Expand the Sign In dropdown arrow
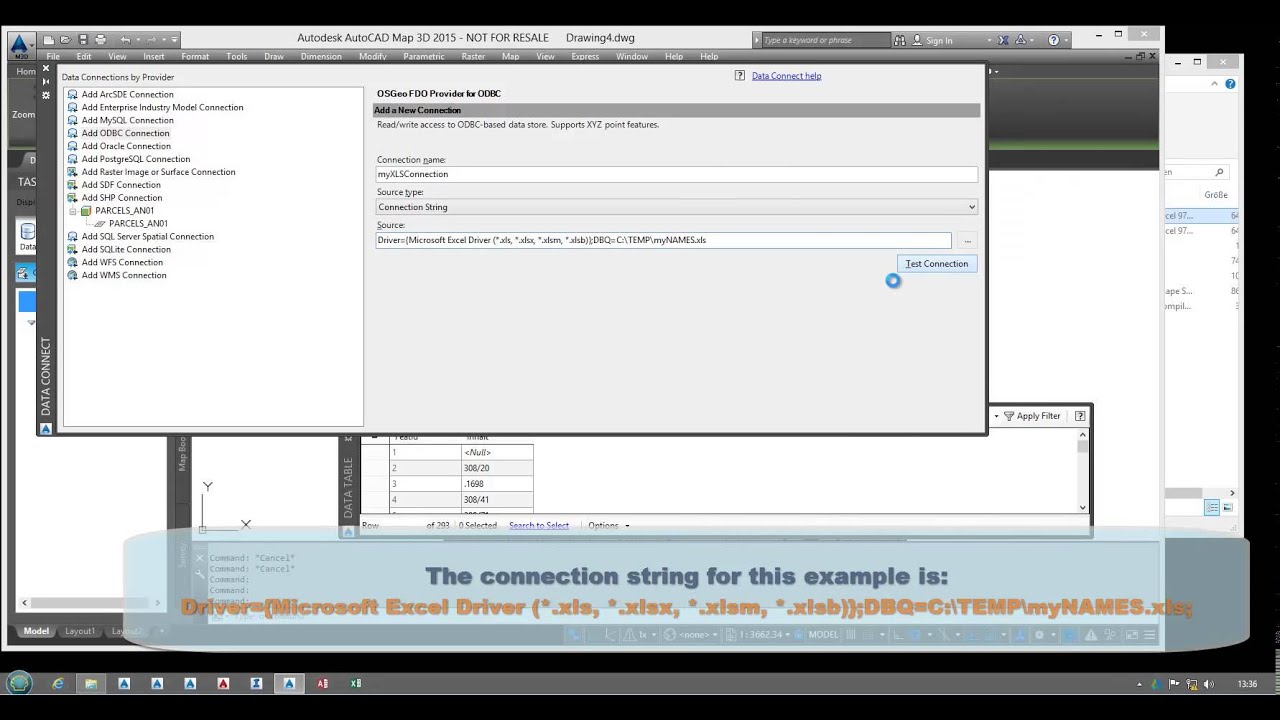Image resolution: width=1280 pixels, height=720 pixels. point(989,41)
